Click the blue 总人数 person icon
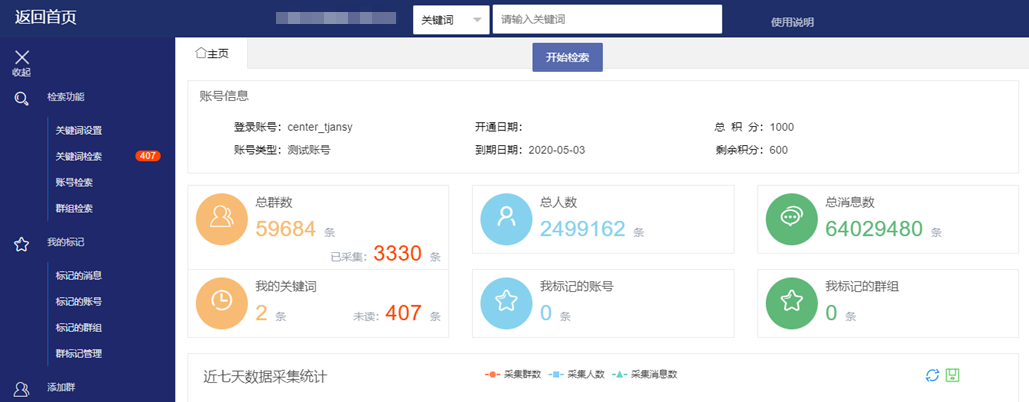 (505, 217)
